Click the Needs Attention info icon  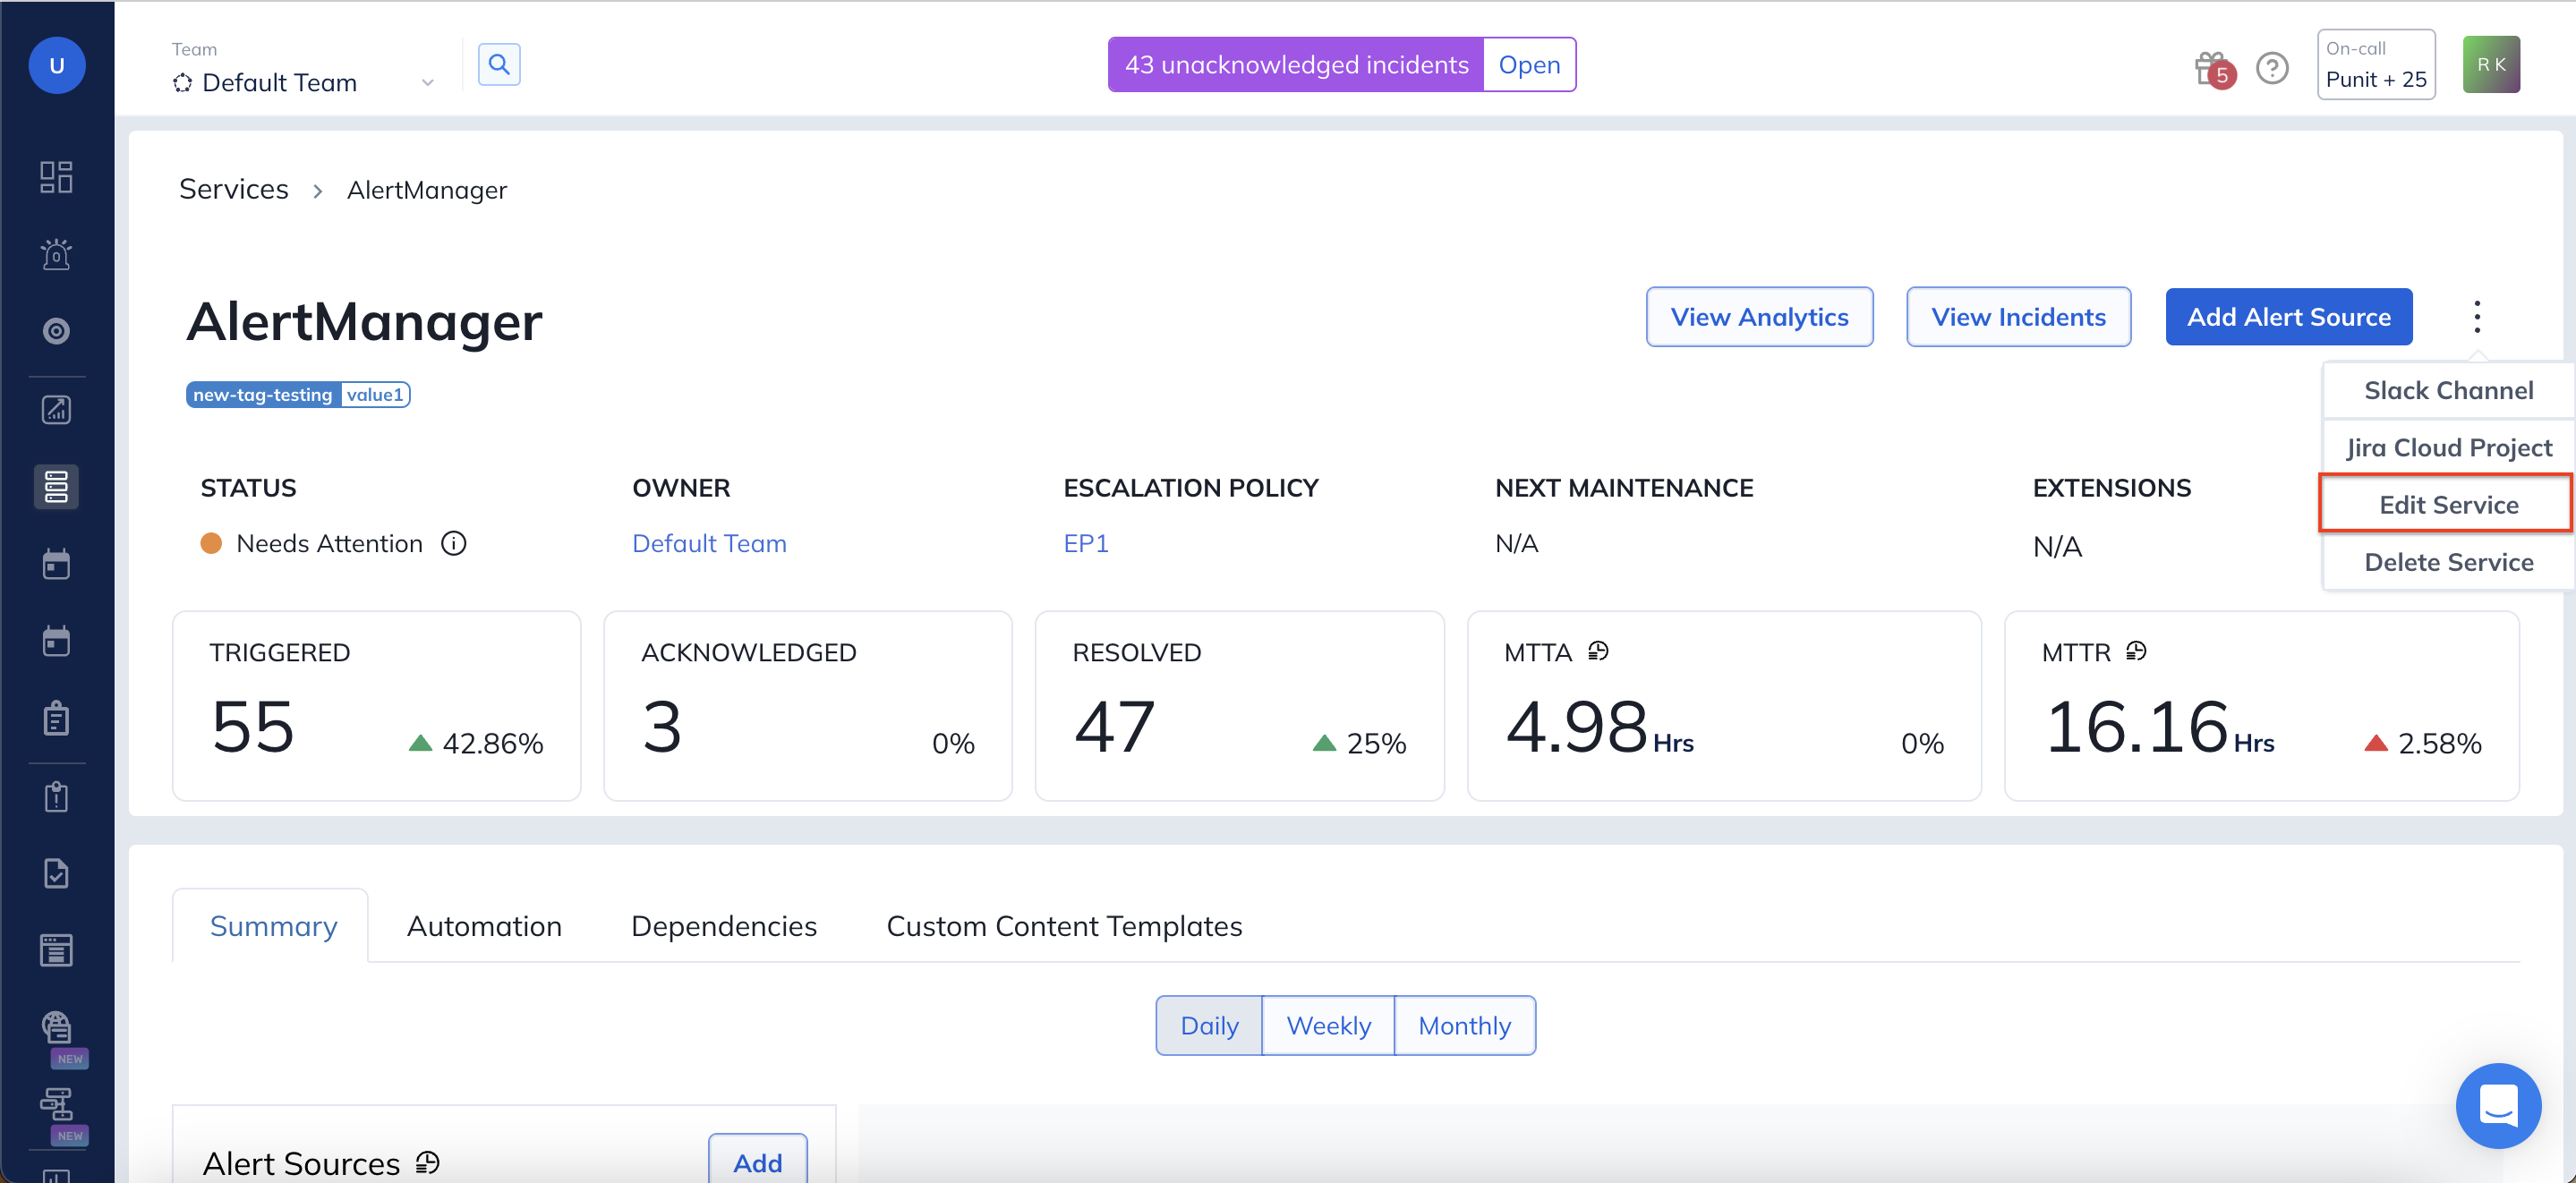[454, 543]
